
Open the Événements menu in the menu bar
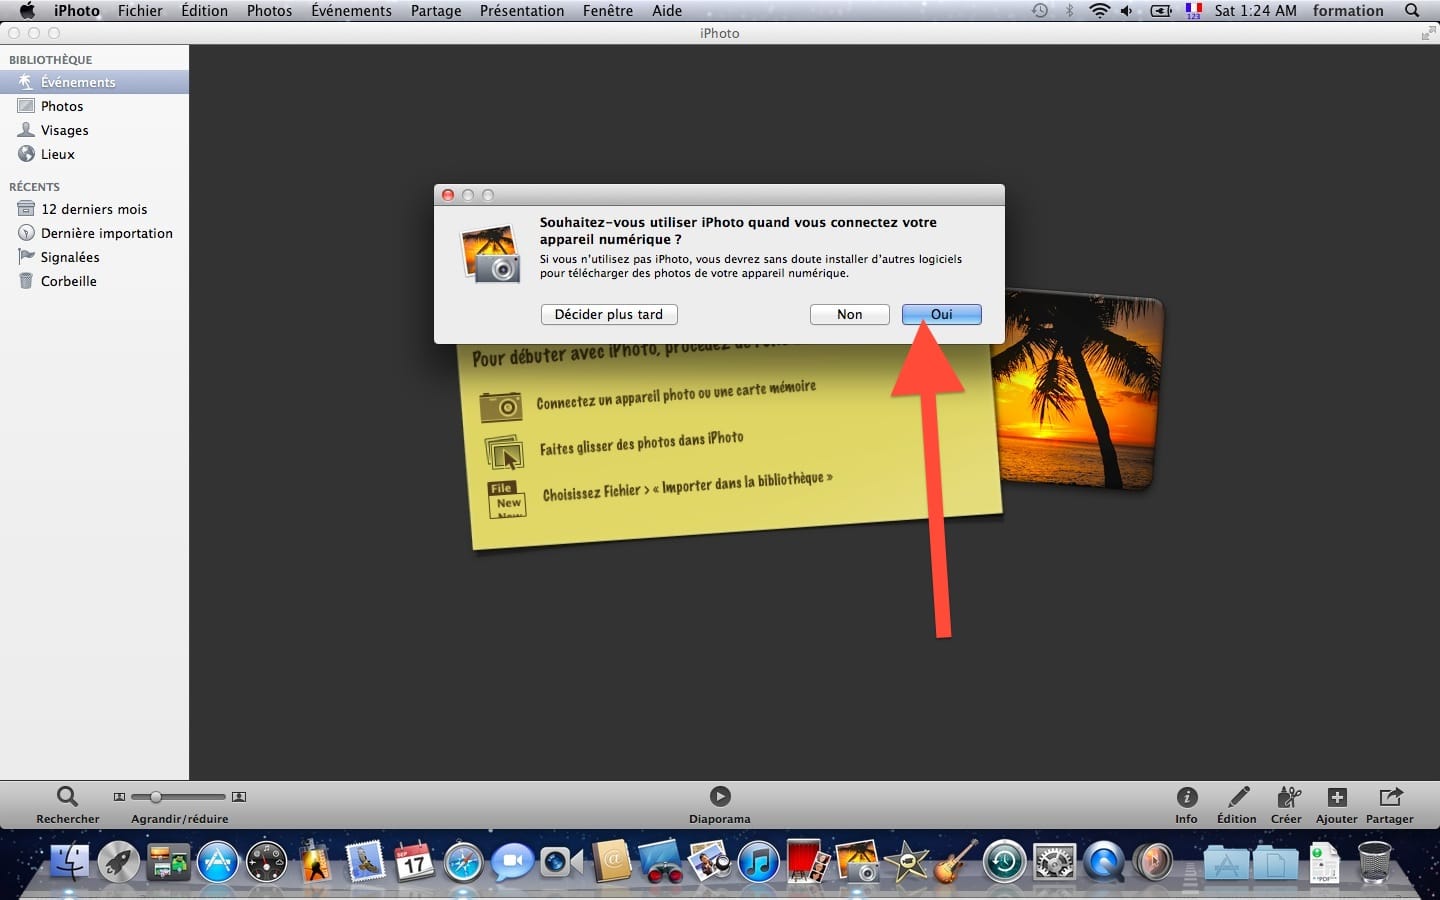click(x=352, y=11)
